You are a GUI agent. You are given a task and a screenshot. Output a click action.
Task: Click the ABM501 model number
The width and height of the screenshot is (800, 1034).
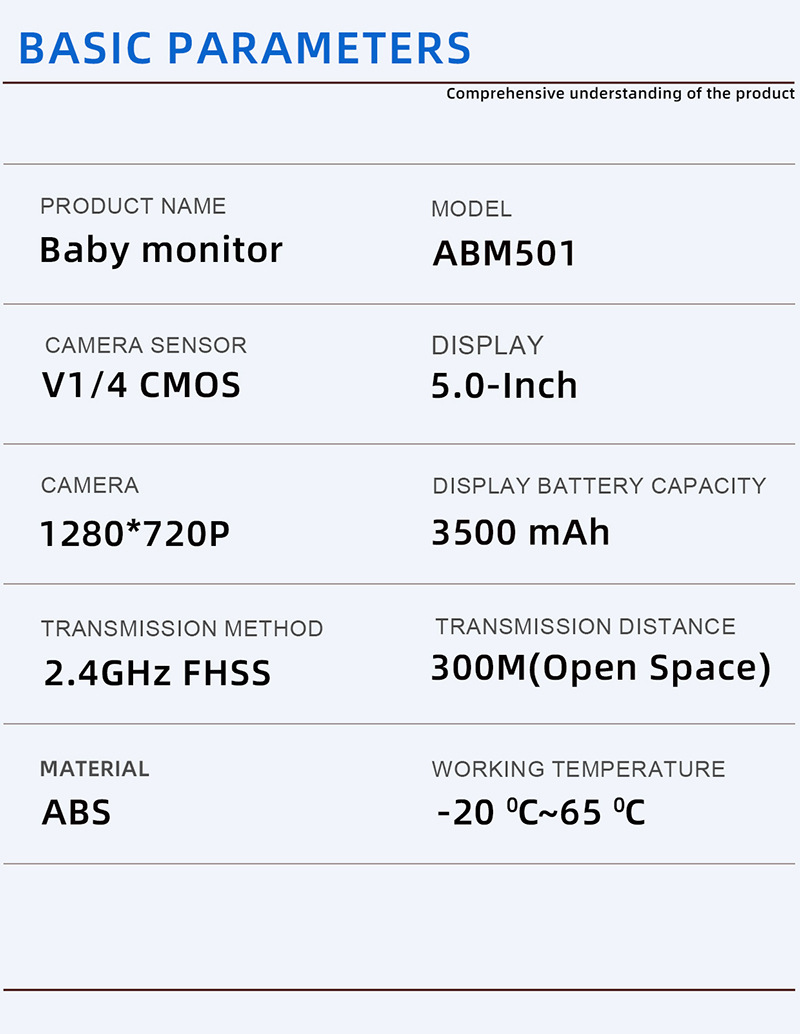pos(505,254)
